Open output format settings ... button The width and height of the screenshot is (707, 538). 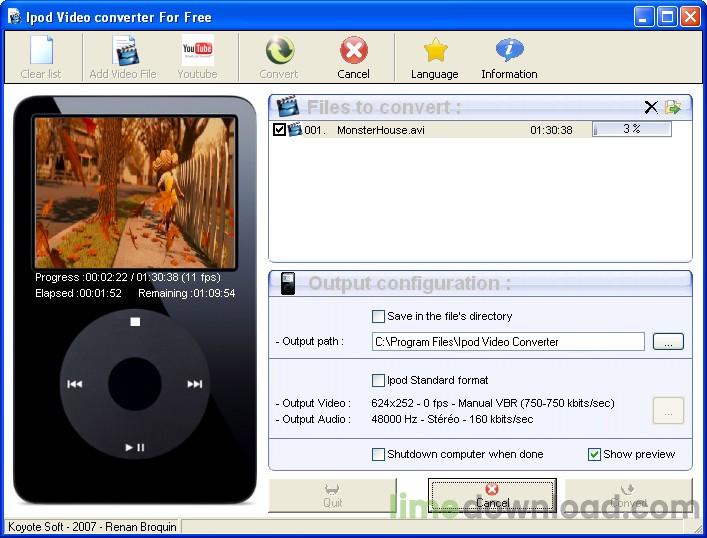[668, 411]
